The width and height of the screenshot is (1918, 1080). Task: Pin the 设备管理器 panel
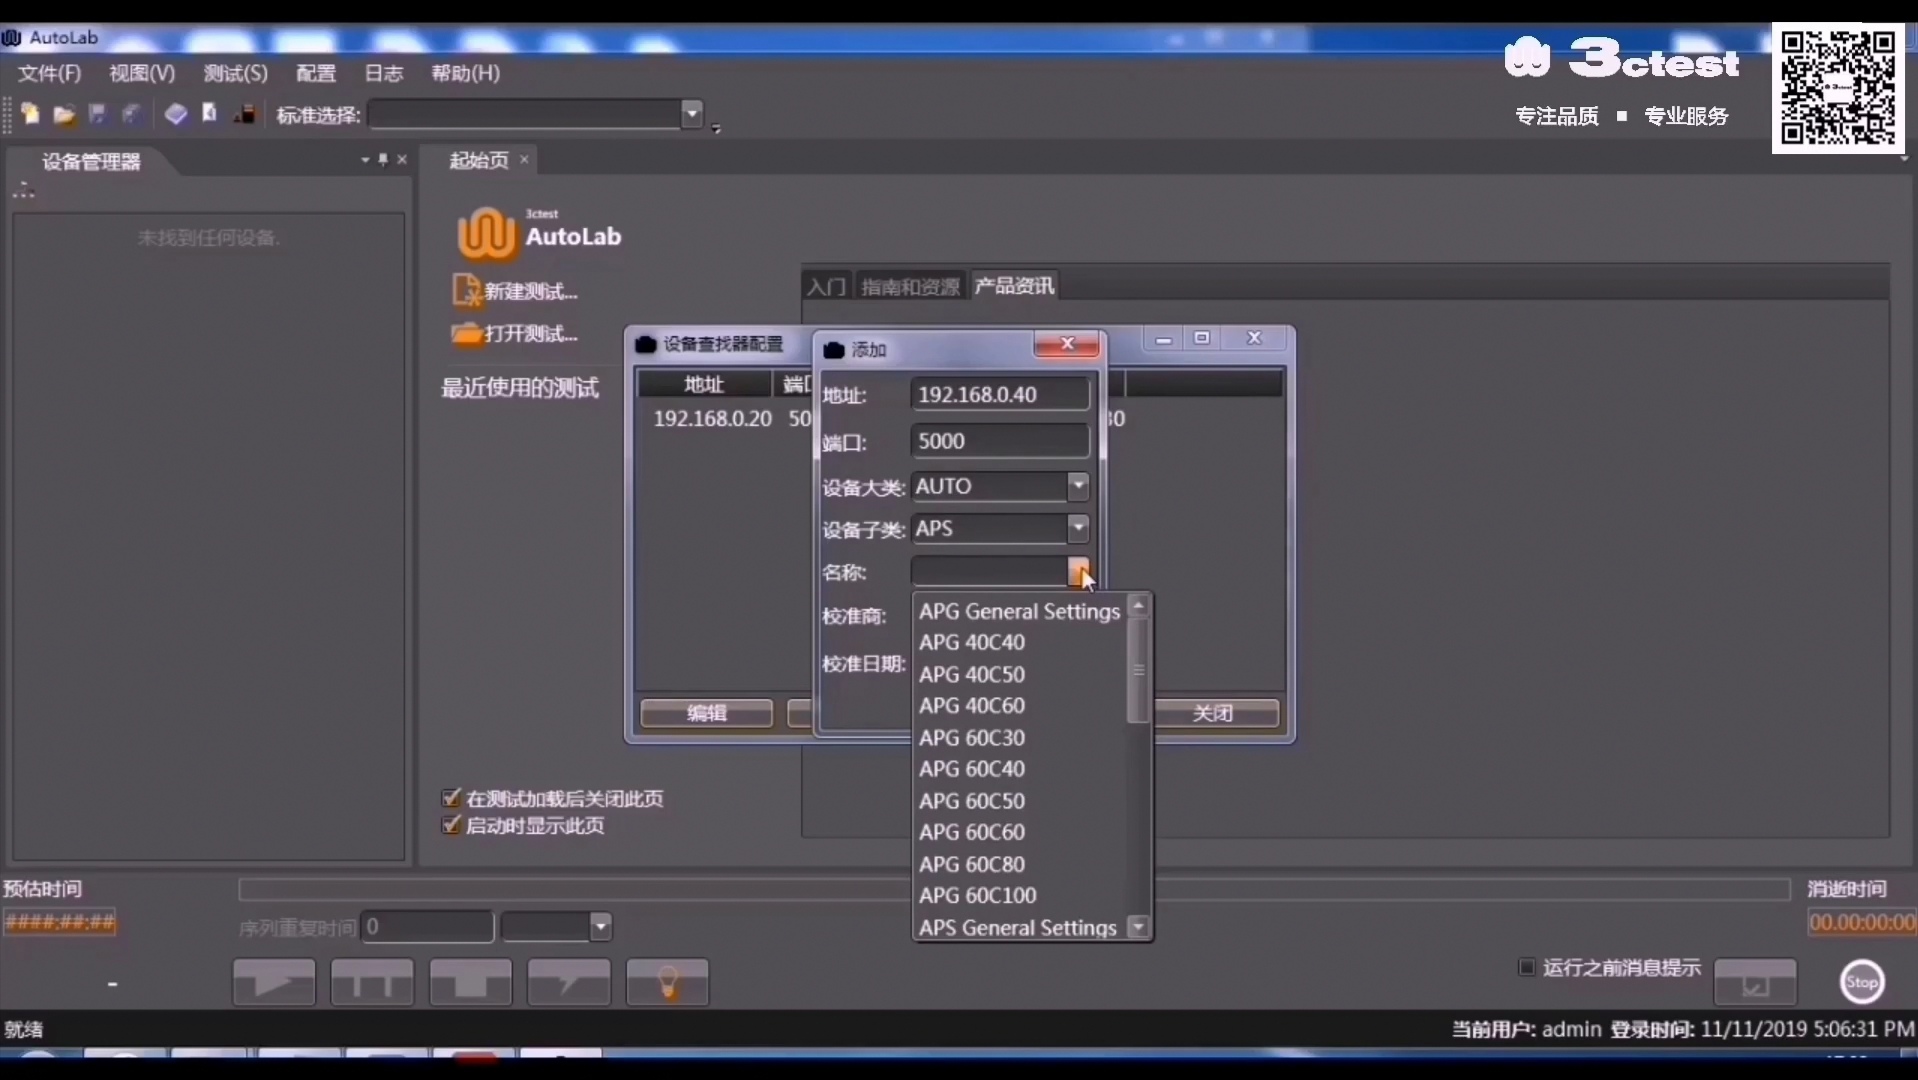(x=383, y=159)
